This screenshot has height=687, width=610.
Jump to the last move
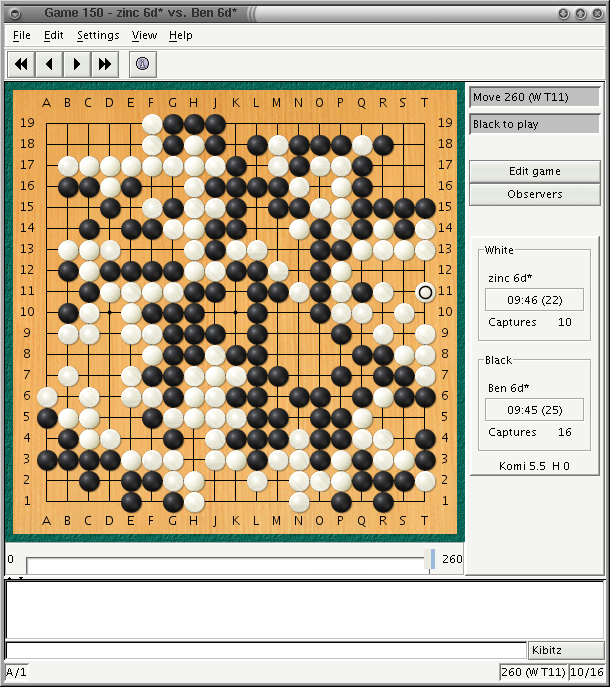coord(105,64)
